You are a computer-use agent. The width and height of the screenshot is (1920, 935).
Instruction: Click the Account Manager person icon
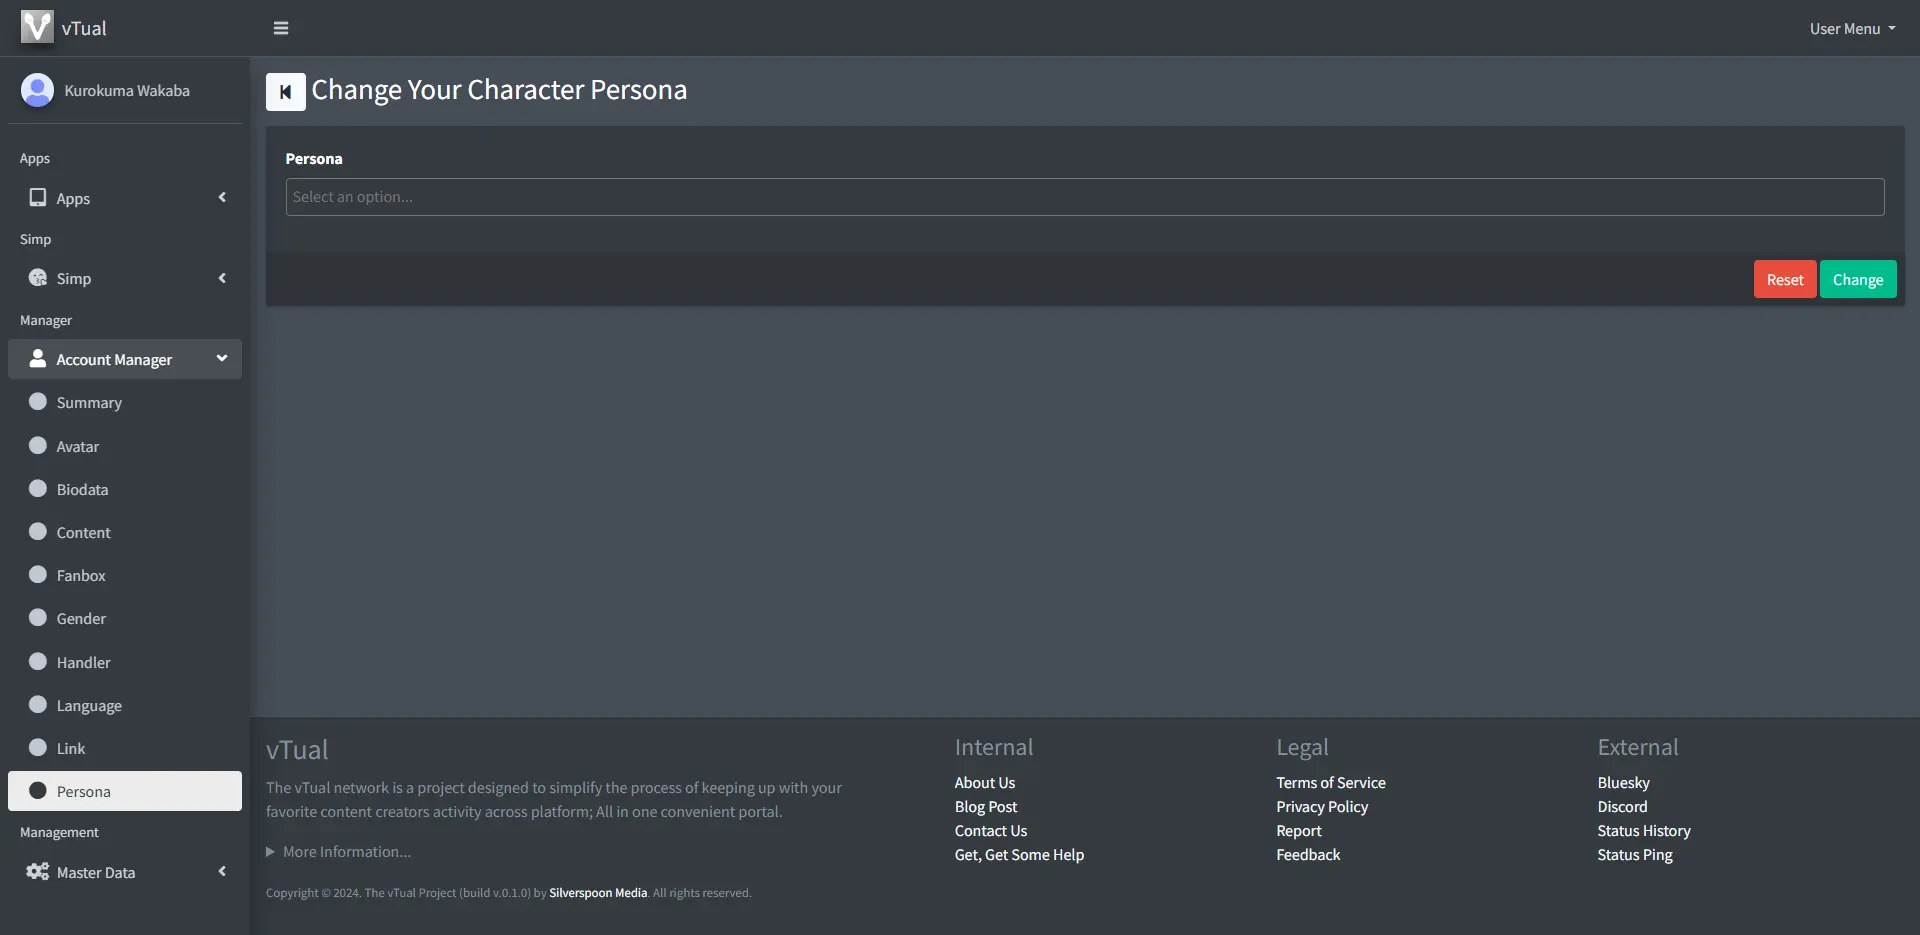pyautogui.click(x=38, y=359)
